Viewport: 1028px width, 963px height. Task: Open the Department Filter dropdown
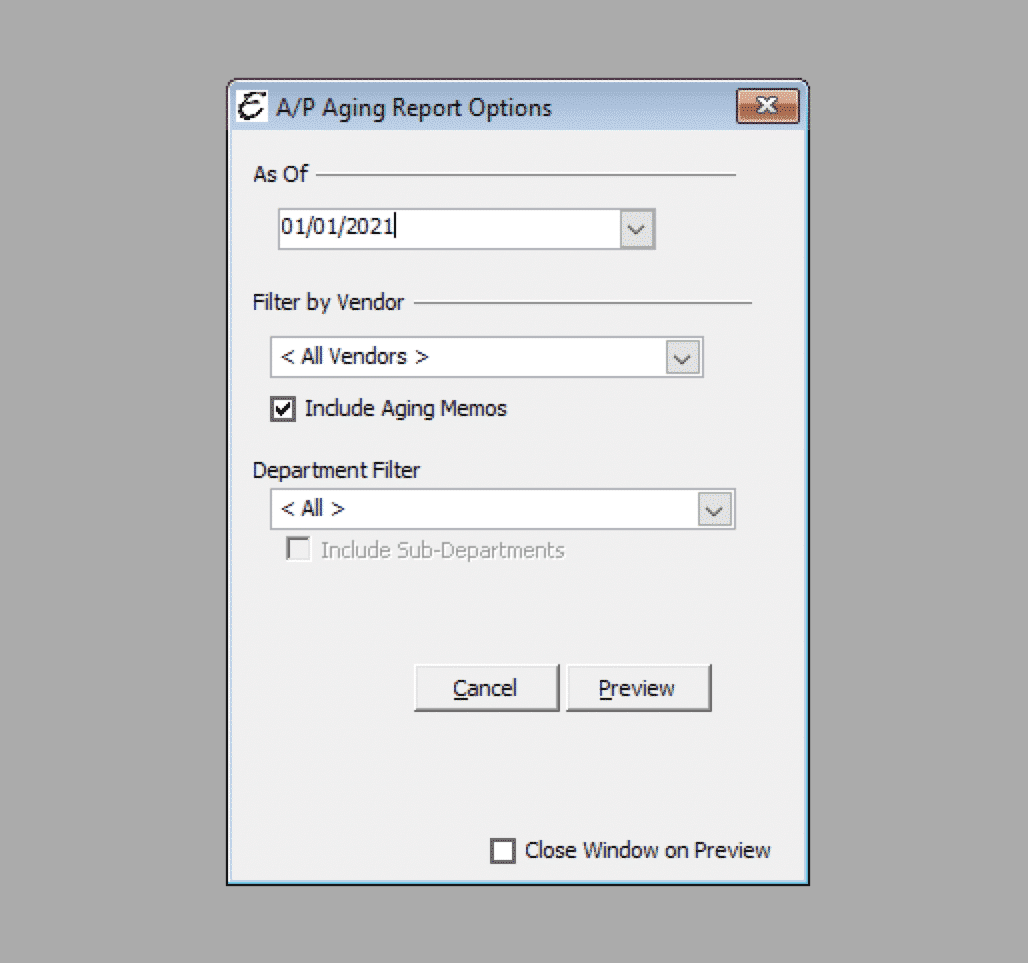tap(714, 509)
